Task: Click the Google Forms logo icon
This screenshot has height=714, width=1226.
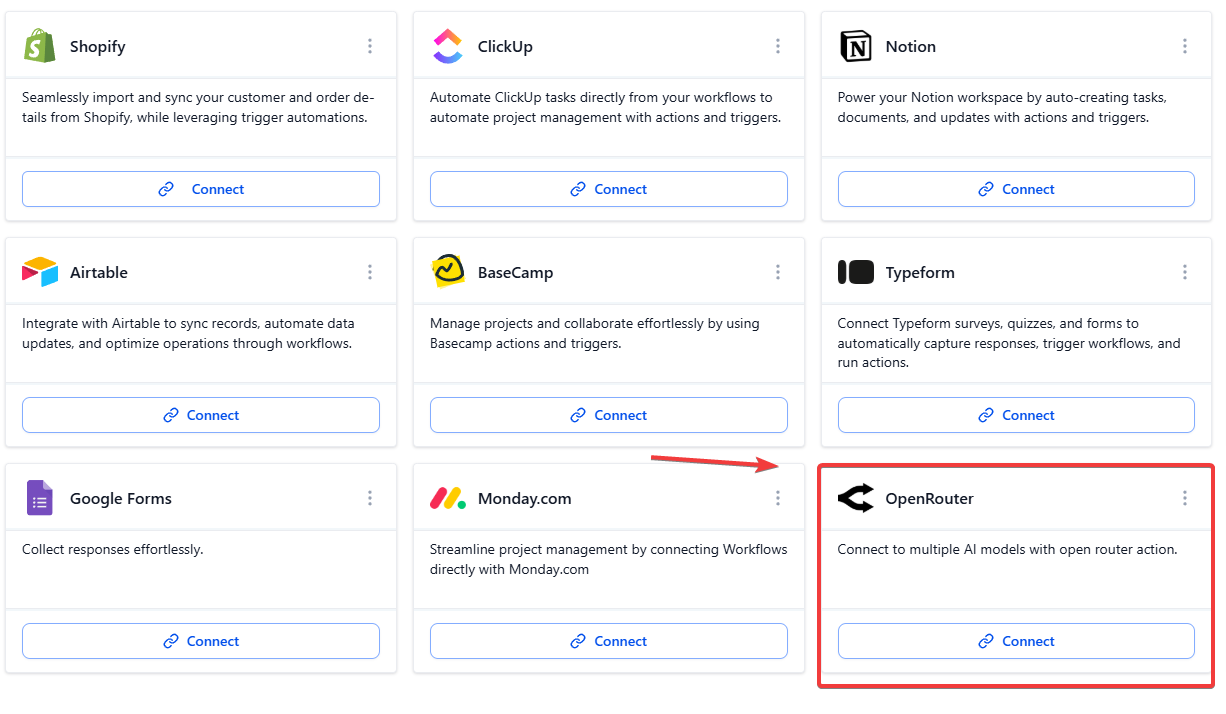Action: coord(39,498)
